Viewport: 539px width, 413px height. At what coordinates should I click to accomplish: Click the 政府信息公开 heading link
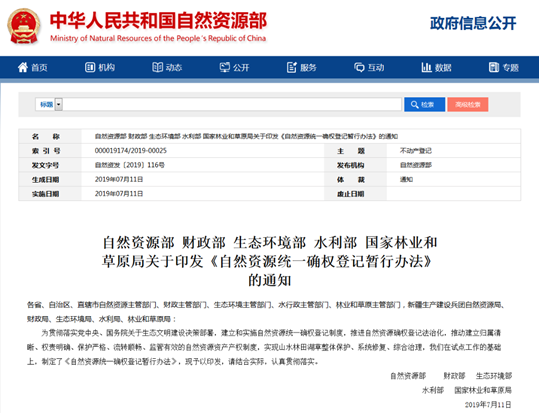click(473, 23)
